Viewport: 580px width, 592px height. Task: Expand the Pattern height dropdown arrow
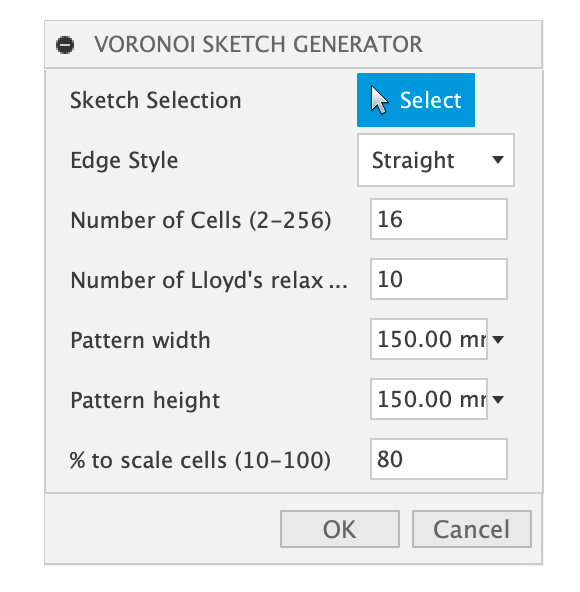coord(498,399)
